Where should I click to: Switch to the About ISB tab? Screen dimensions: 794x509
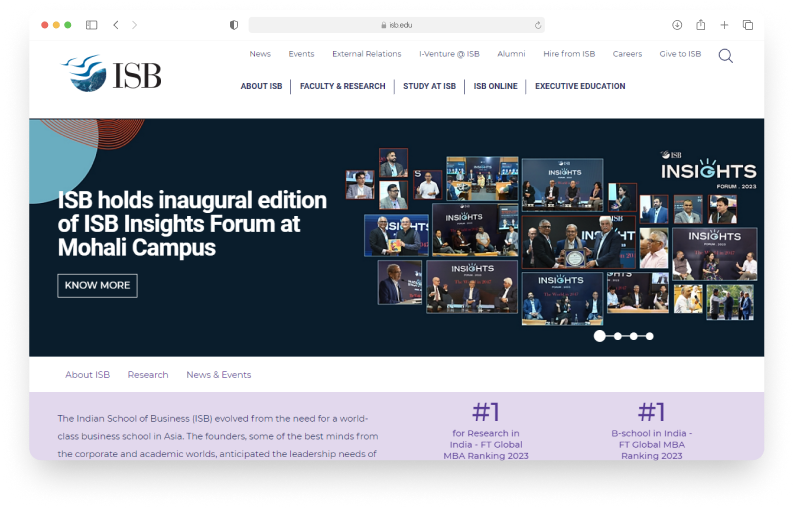click(x=88, y=375)
